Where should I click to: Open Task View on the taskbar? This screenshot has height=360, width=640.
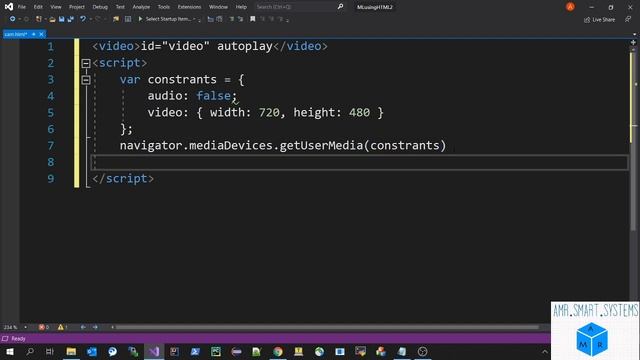tap(50, 351)
